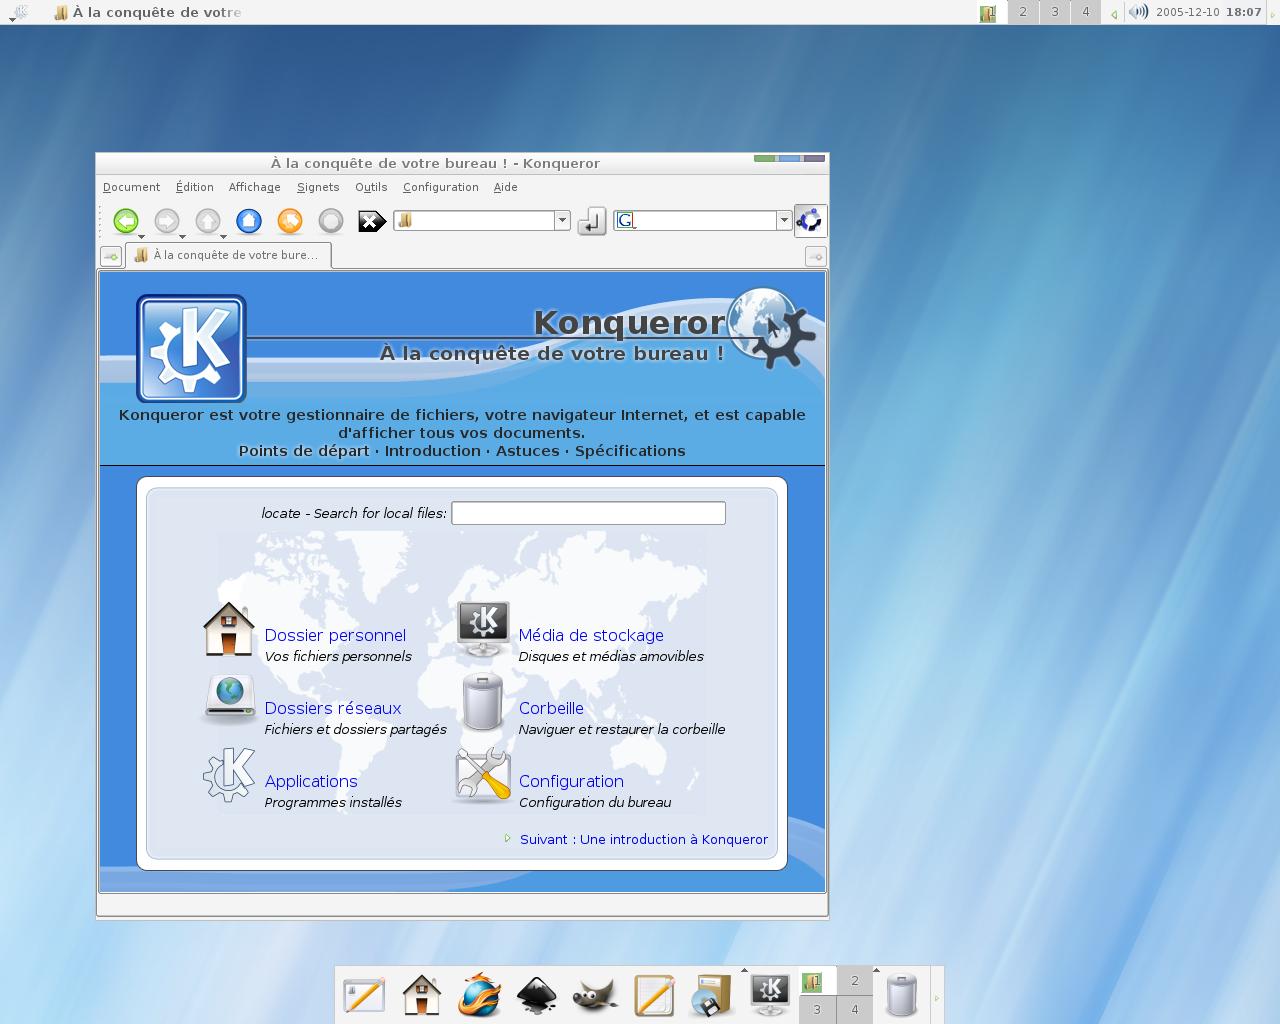Click the Dossiers réseaux drive icon

(x=230, y=699)
